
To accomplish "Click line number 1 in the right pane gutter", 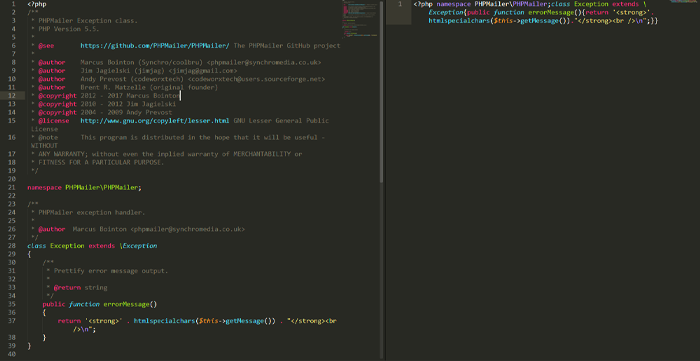I will 400,4.
